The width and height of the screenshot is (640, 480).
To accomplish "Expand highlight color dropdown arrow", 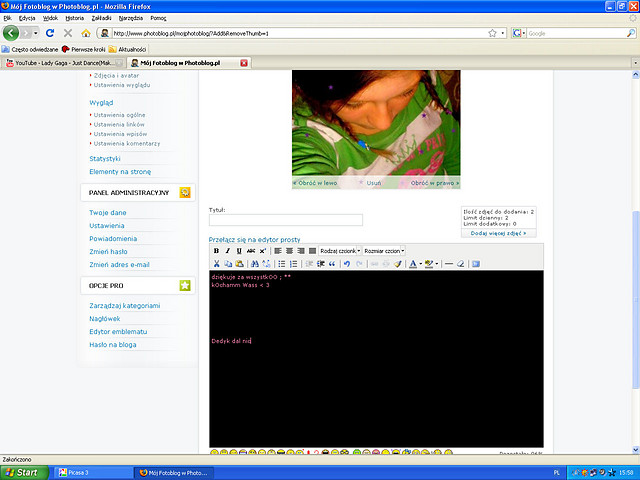I will tap(437, 264).
